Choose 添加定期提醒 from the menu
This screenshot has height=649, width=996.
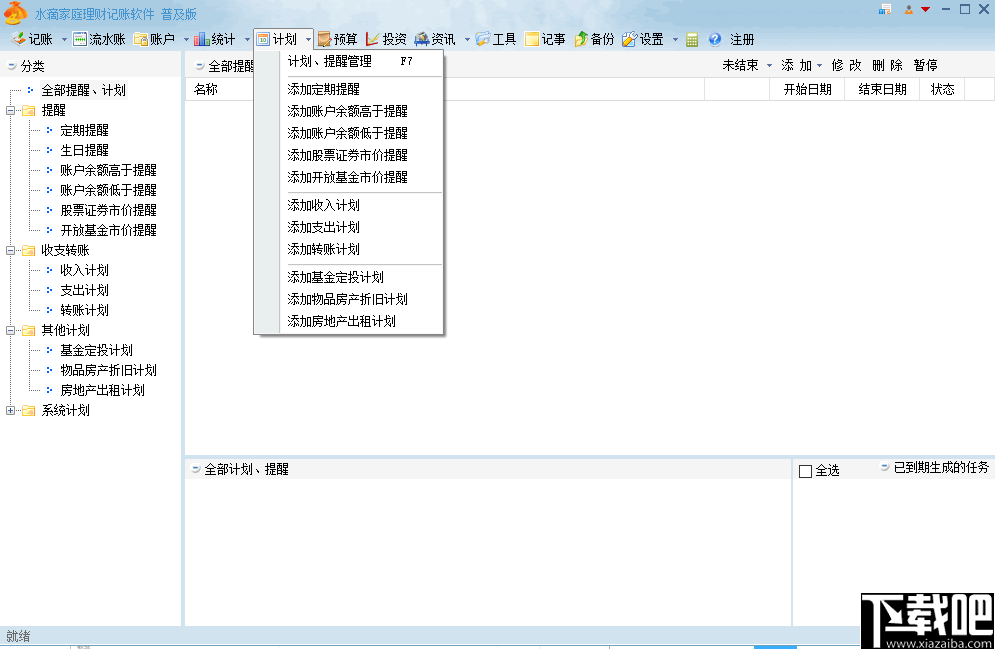361,90
